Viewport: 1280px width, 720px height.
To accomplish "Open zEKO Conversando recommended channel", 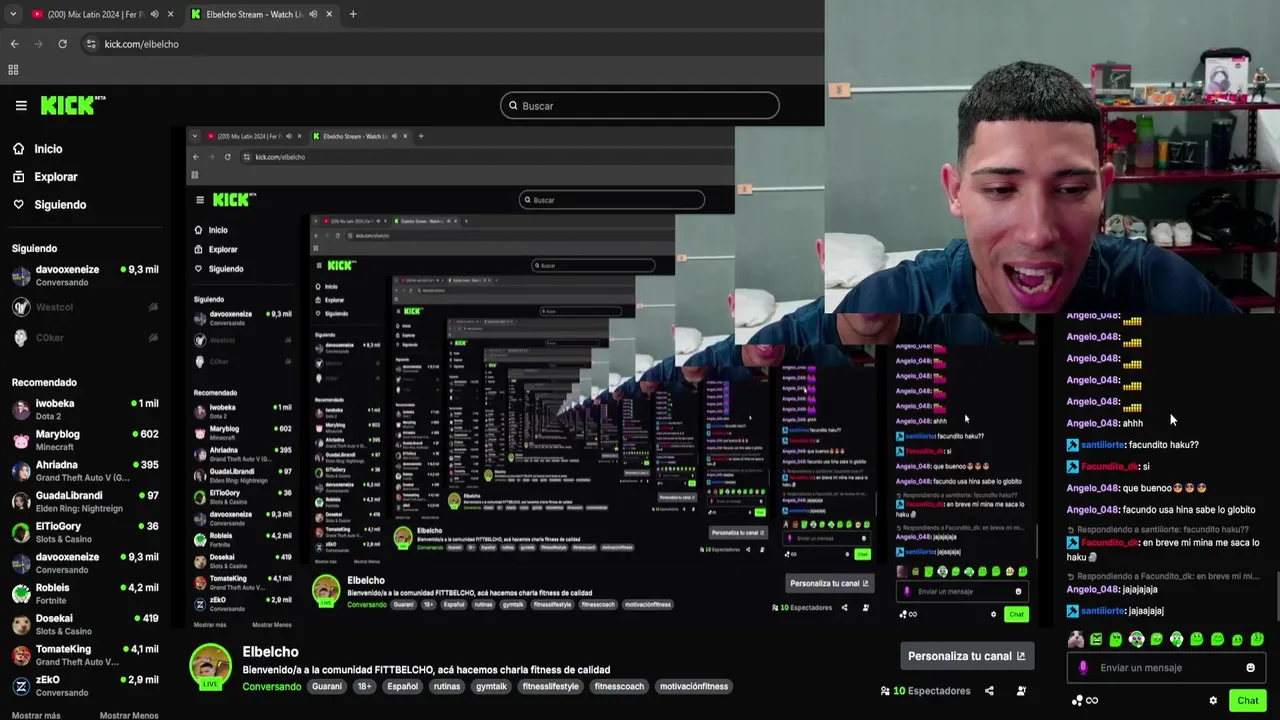I will point(85,686).
